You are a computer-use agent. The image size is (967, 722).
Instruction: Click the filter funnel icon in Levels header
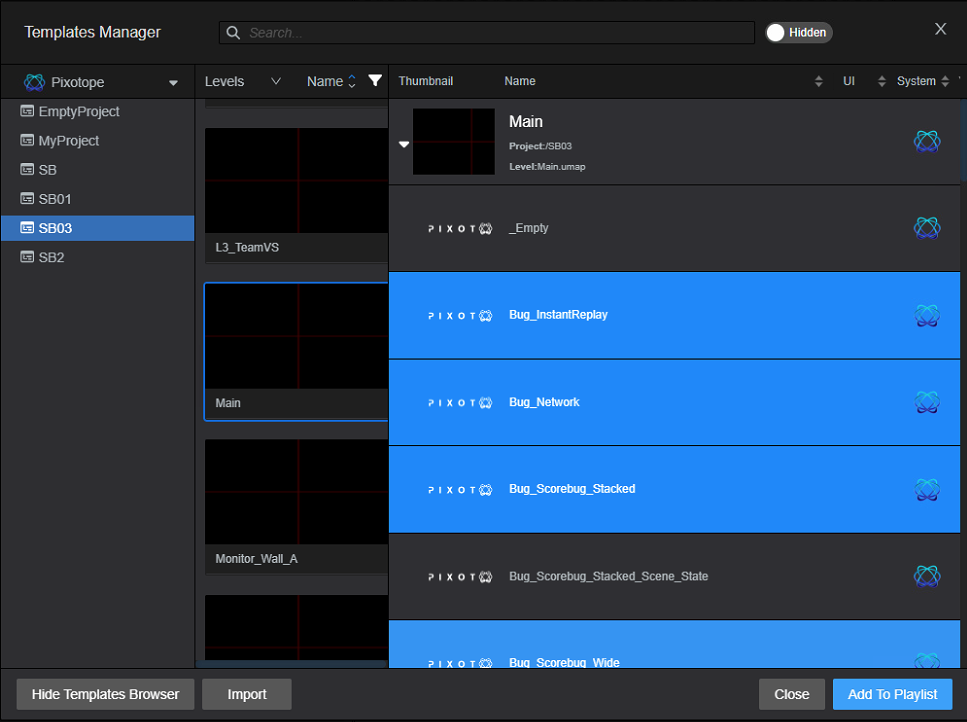click(x=375, y=81)
